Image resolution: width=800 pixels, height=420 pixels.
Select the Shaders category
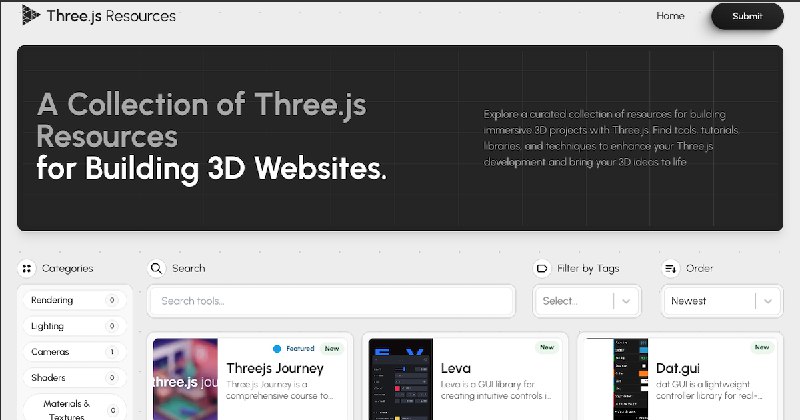74,378
